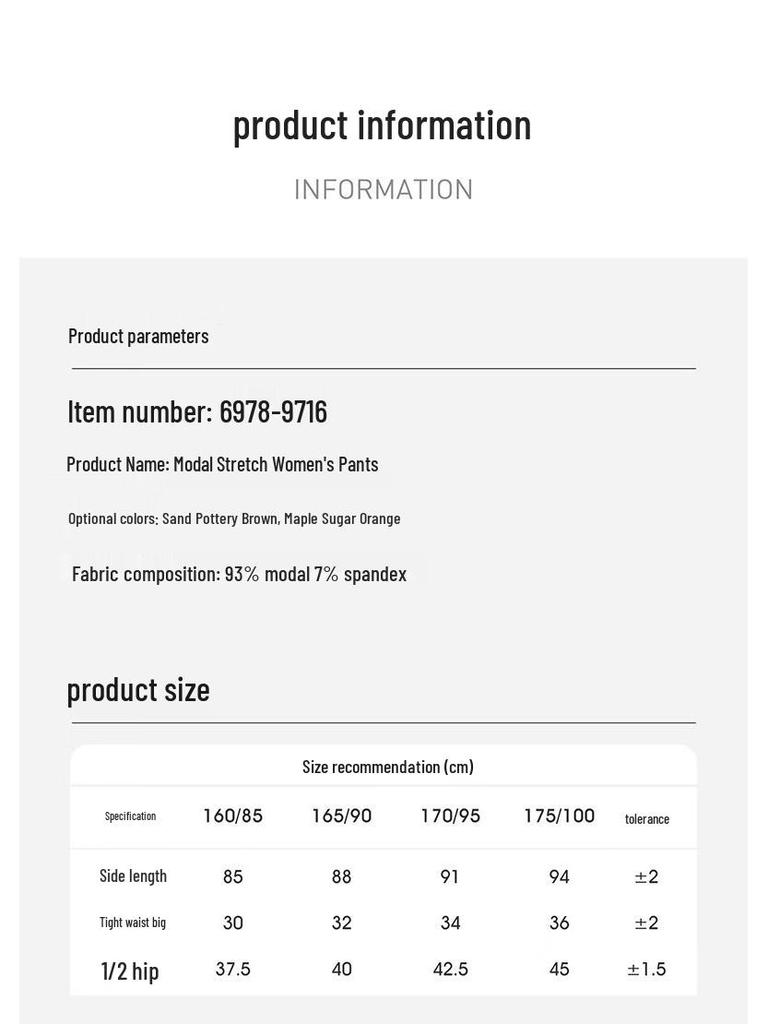Pick the 175/100 size column header
Image resolution: width=768 pixels, height=1024 pixels.
point(559,816)
